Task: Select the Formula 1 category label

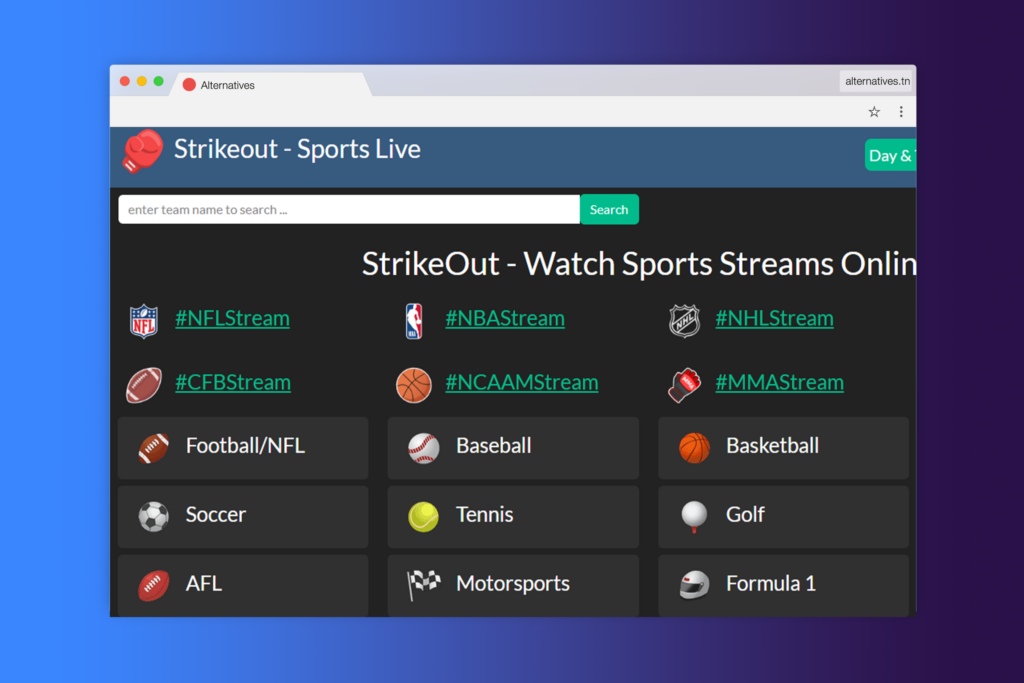Action: click(x=771, y=583)
